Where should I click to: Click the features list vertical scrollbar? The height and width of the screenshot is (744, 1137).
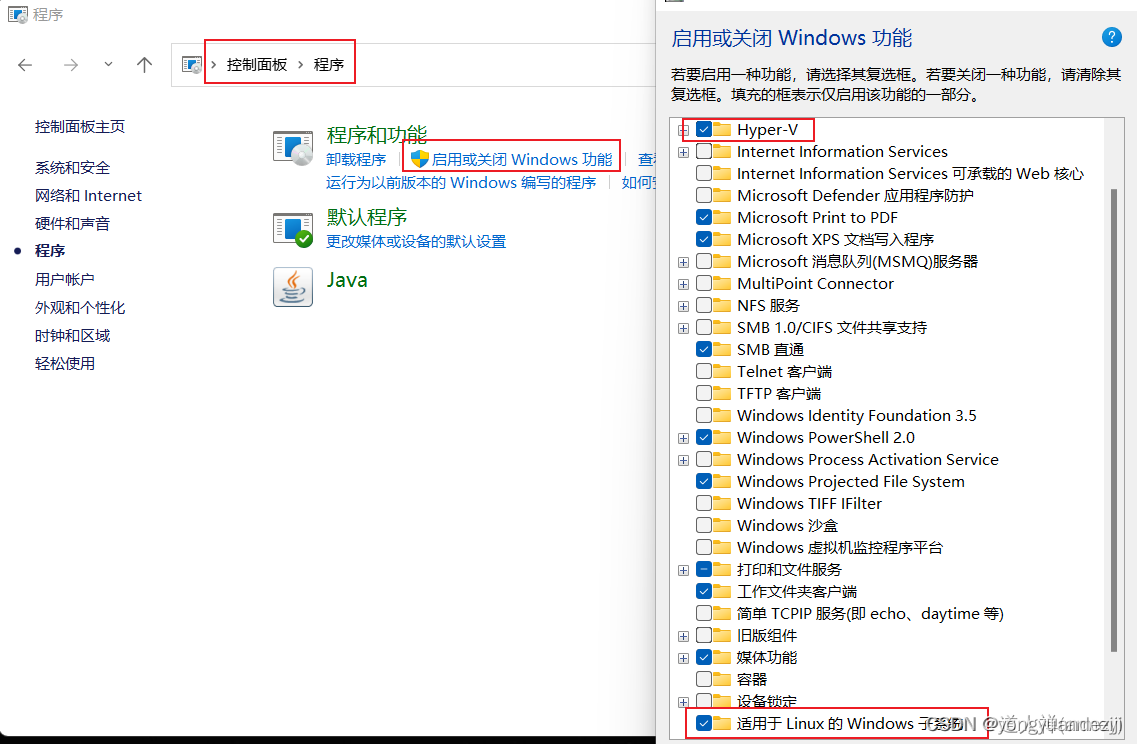coord(1114,421)
